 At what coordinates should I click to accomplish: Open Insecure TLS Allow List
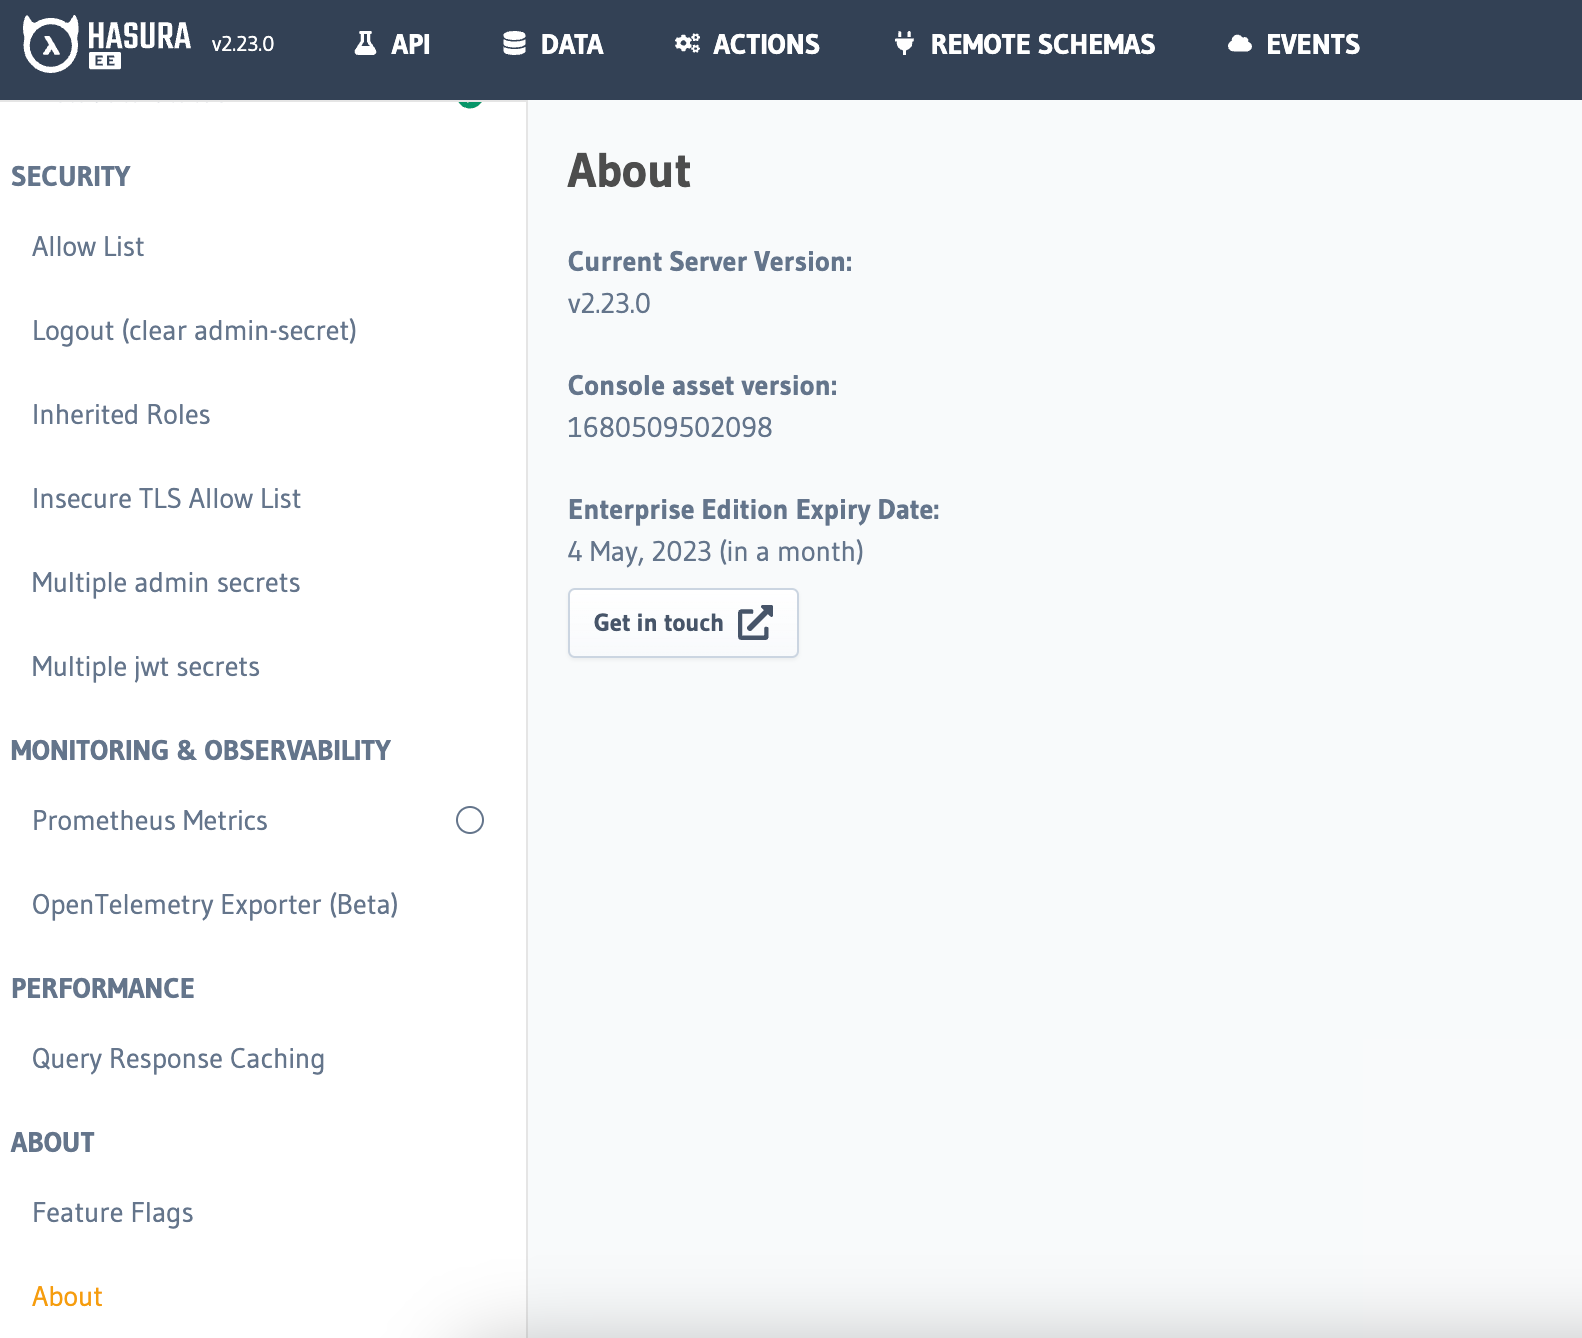tap(166, 499)
